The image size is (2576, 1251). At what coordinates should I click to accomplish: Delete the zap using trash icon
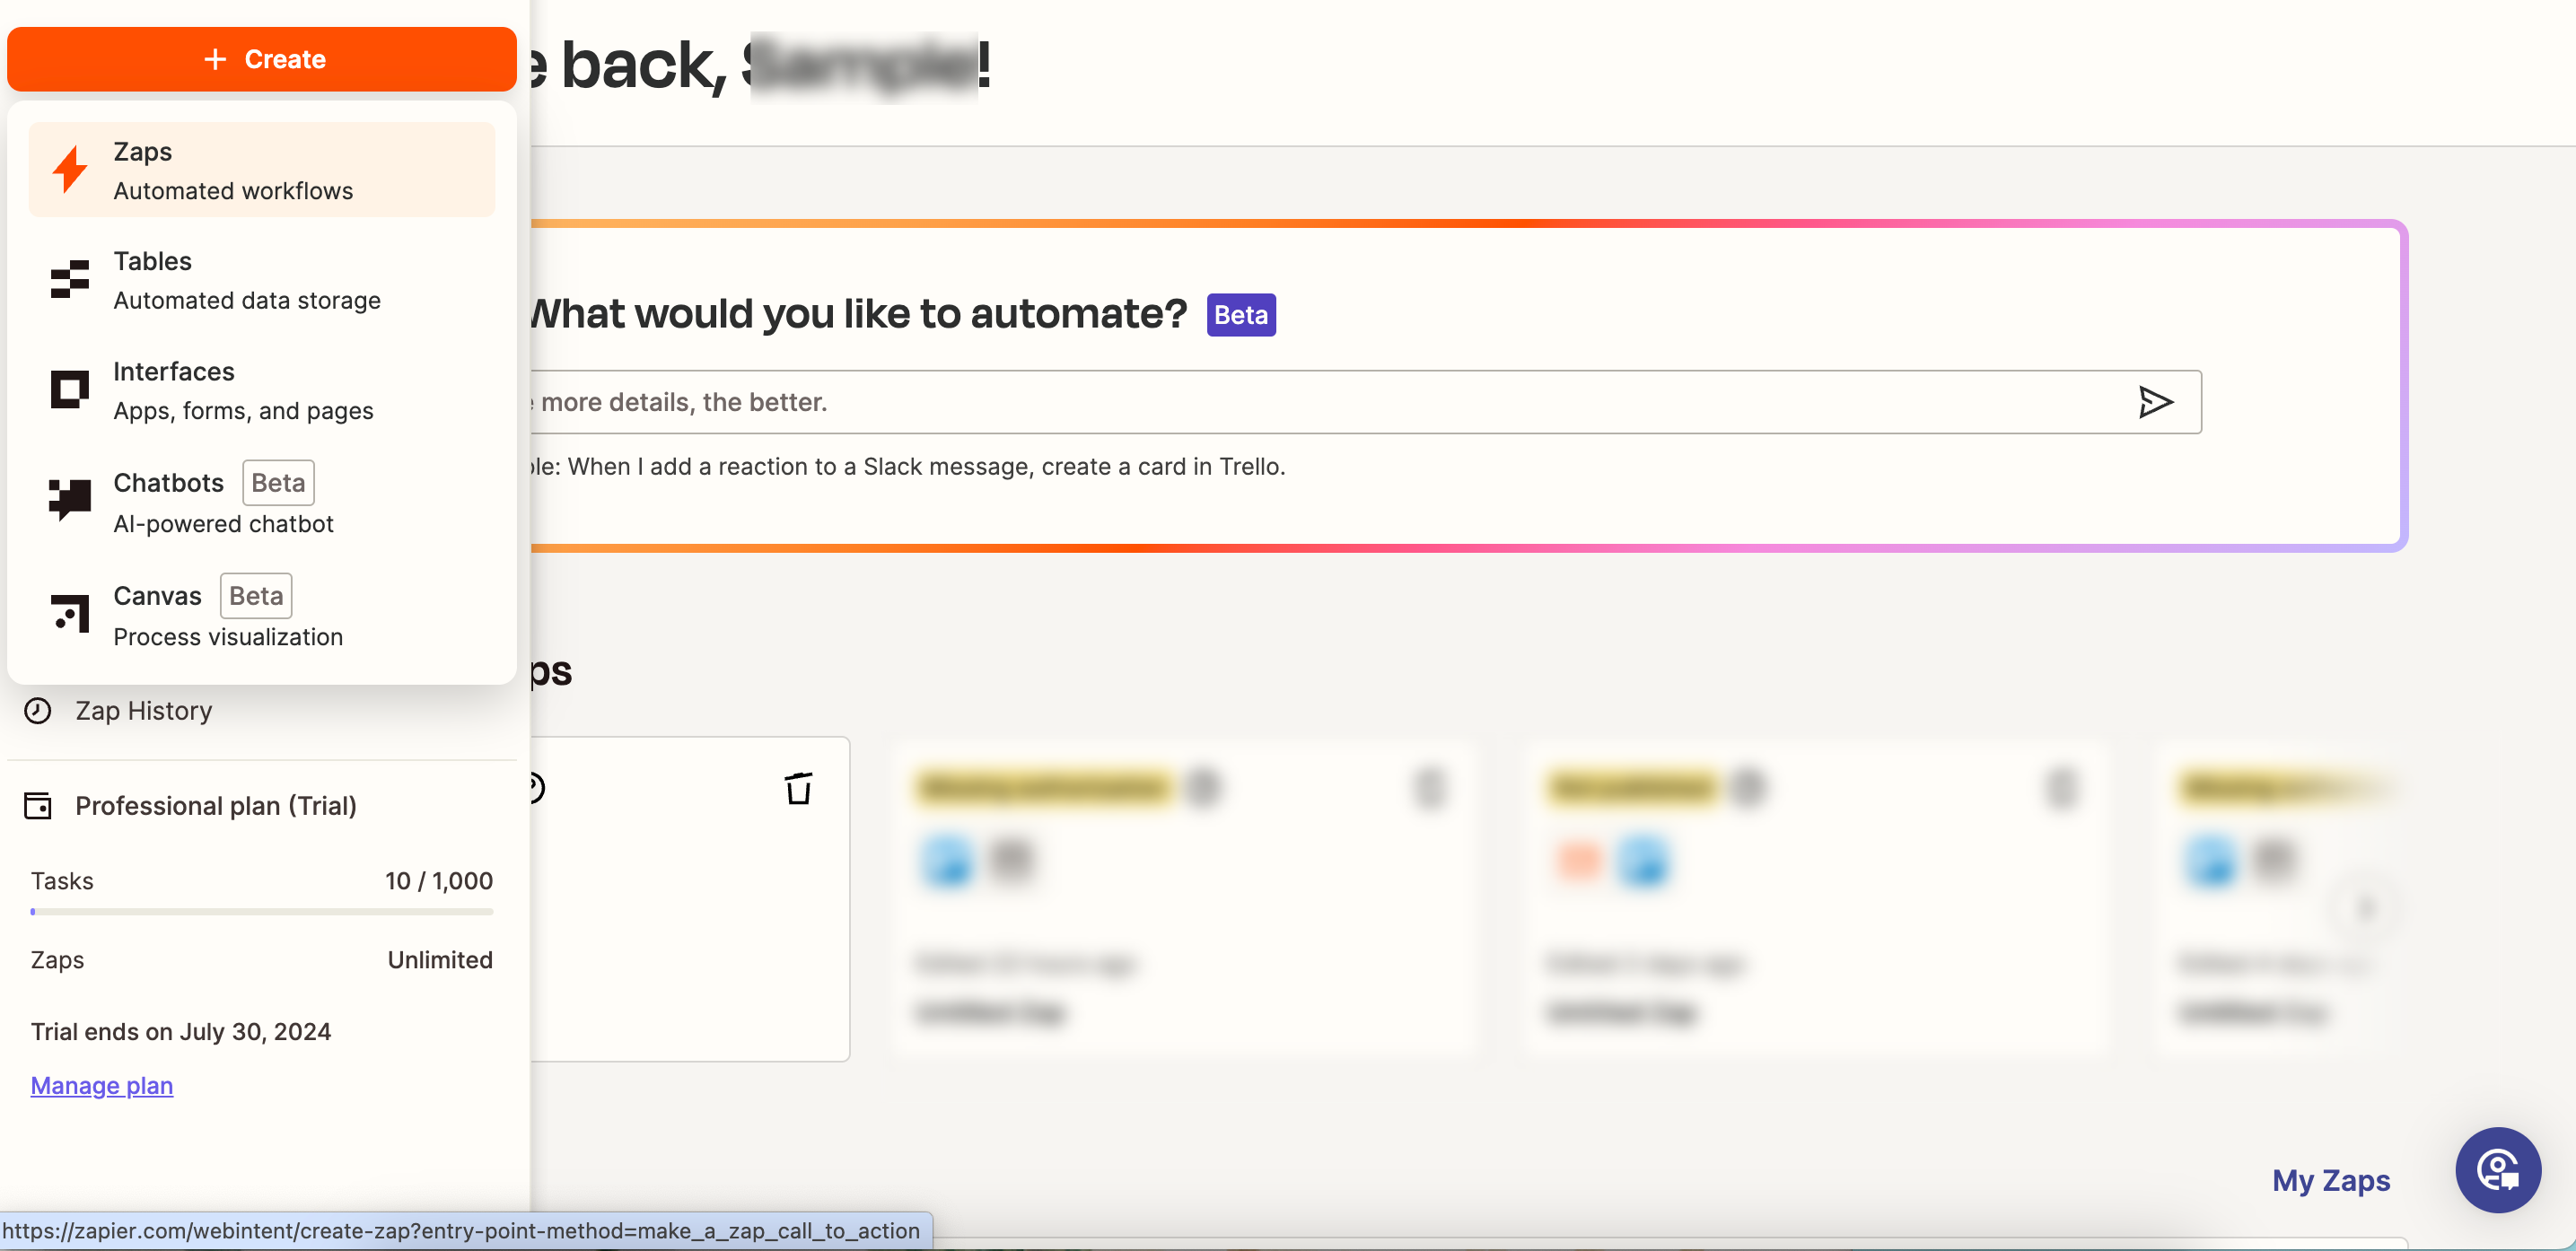(x=798, y=789)
